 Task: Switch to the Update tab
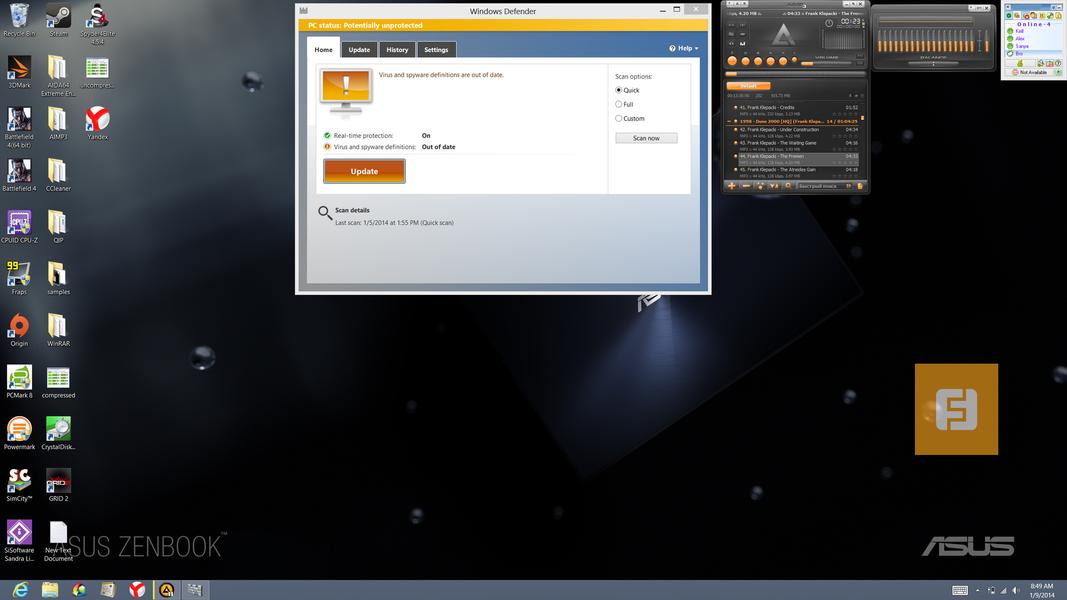359,49
